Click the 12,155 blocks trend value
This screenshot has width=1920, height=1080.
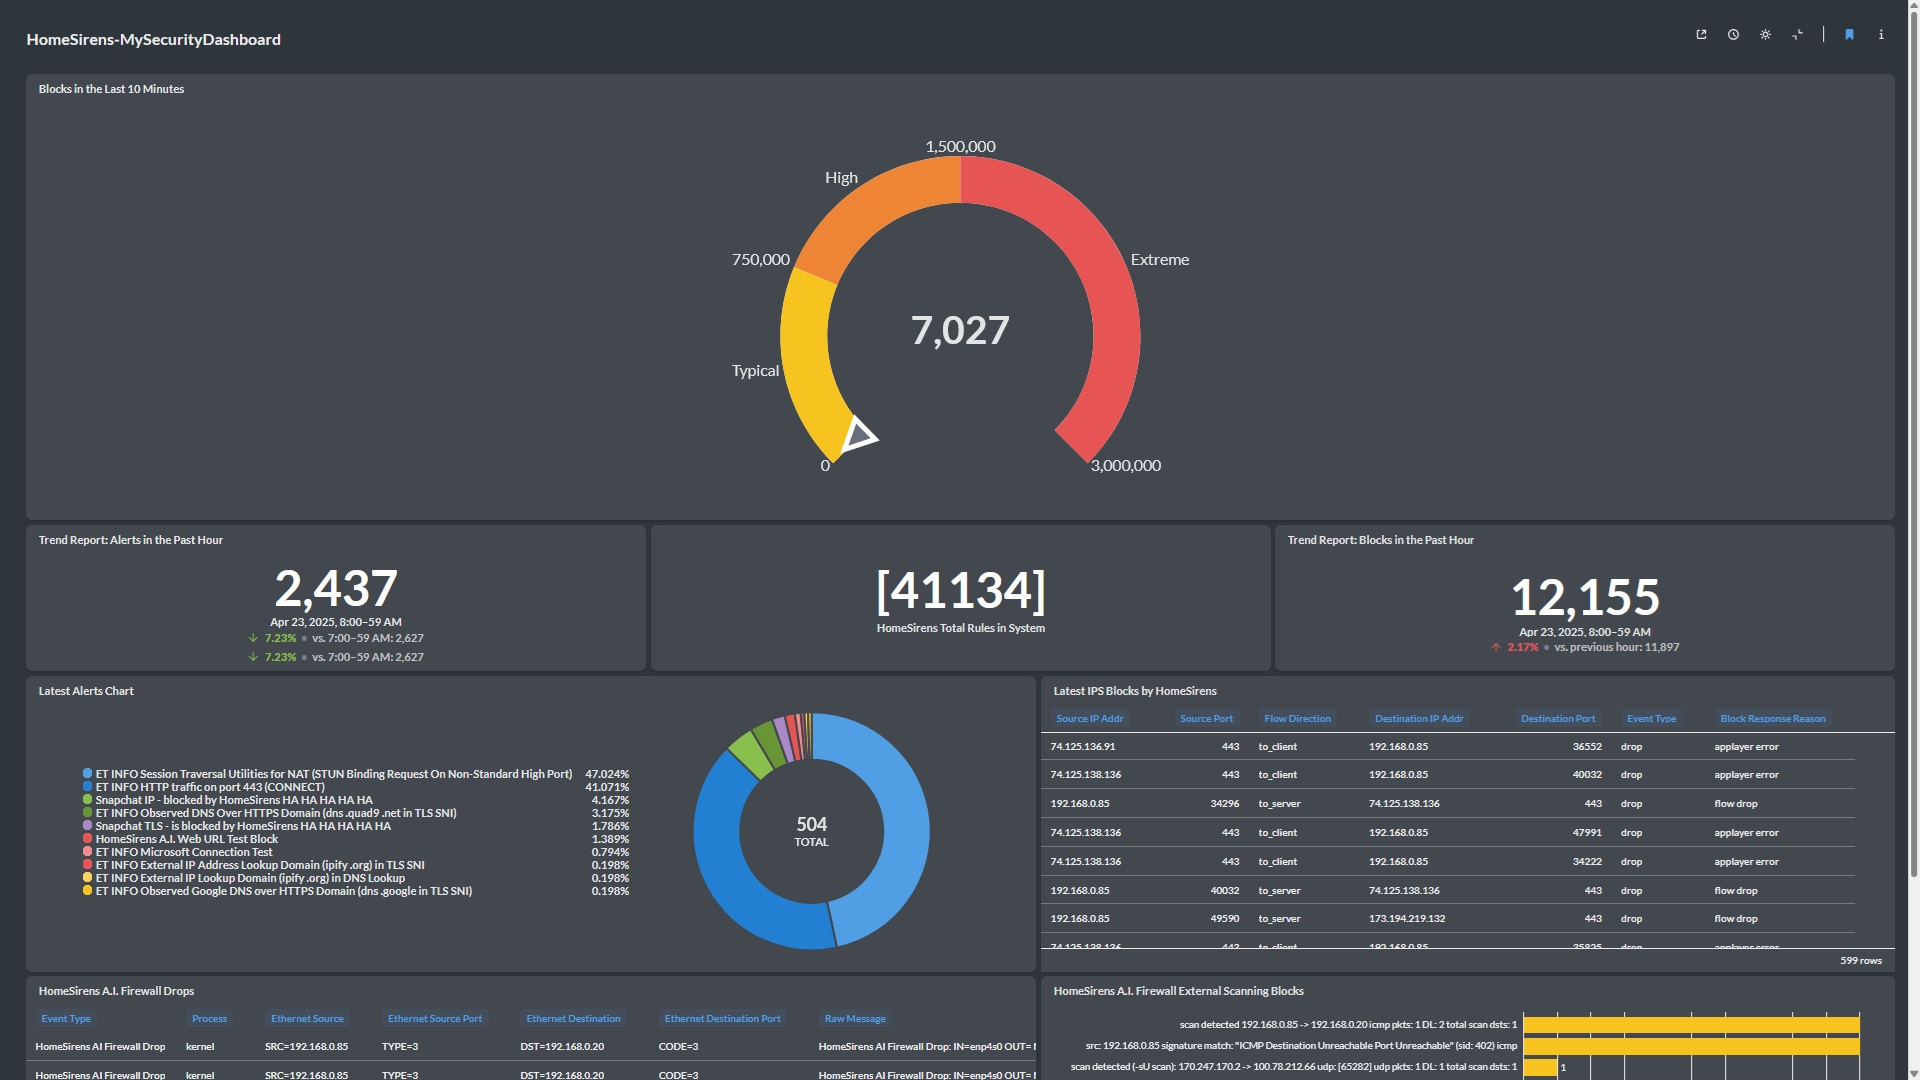click(x=1585, y=597)
